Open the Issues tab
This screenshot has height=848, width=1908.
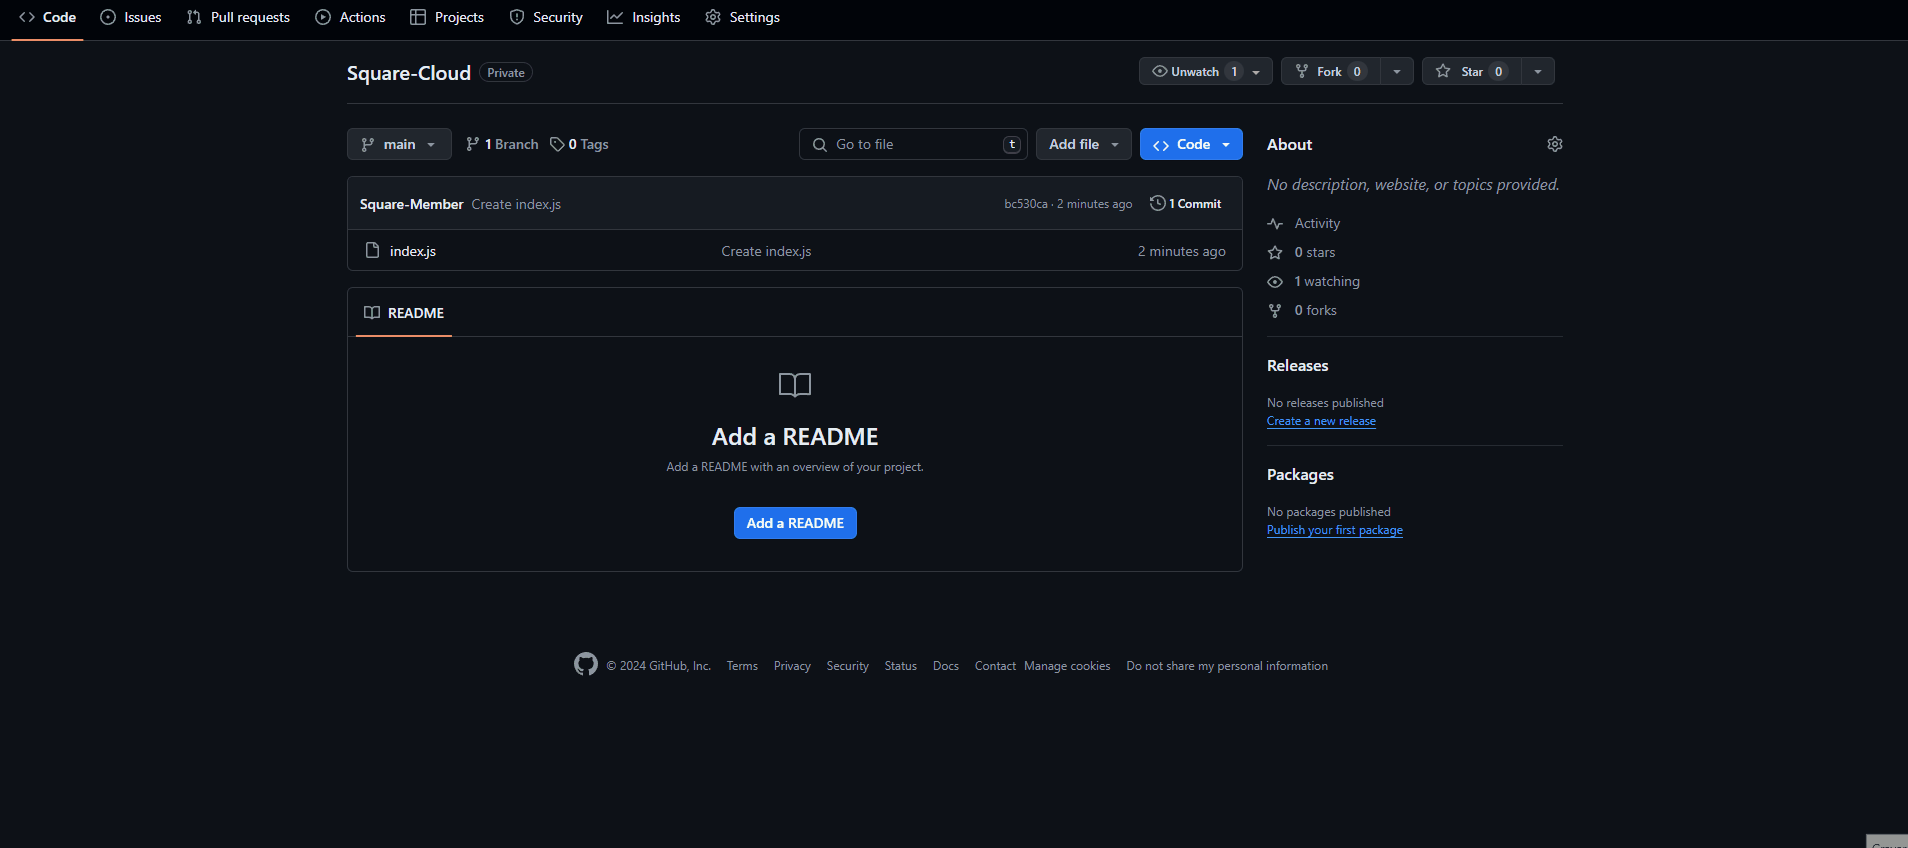click(131, 17)
